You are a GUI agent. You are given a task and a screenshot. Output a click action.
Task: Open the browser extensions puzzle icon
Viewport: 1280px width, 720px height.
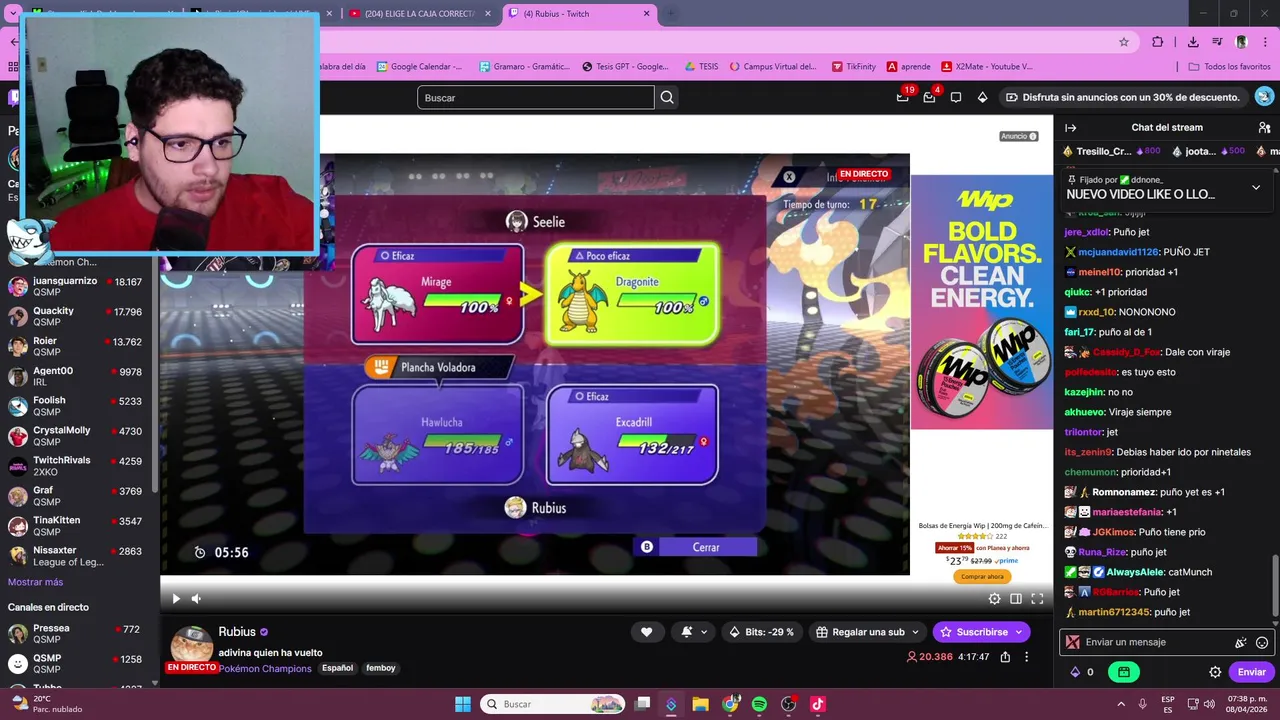pos(1158,42)
